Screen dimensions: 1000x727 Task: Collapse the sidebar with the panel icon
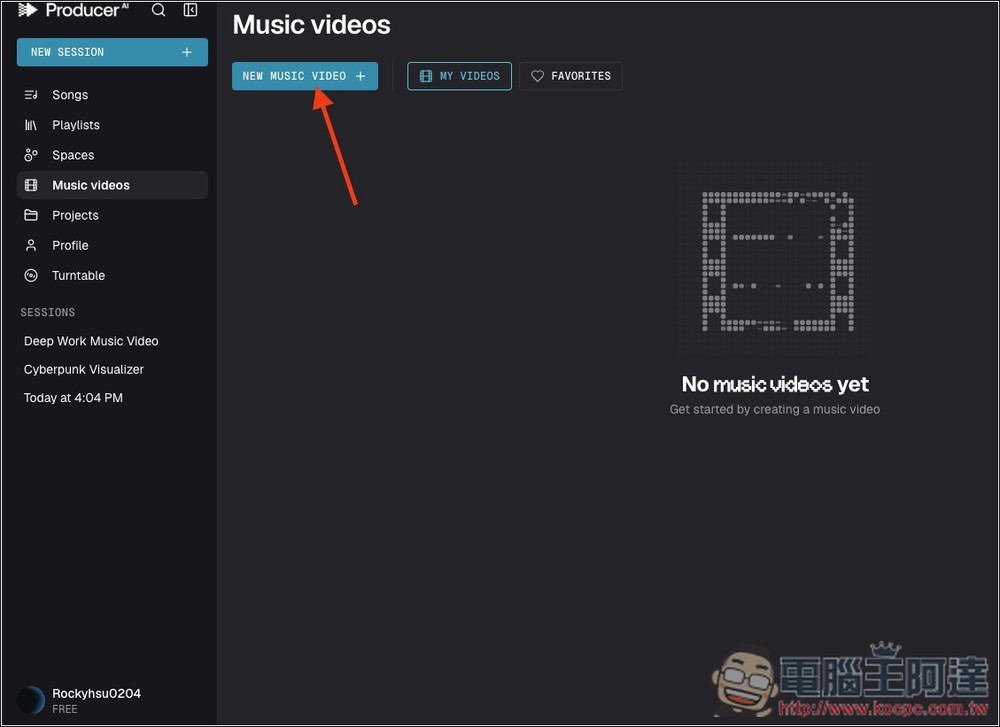coord(190,10)
